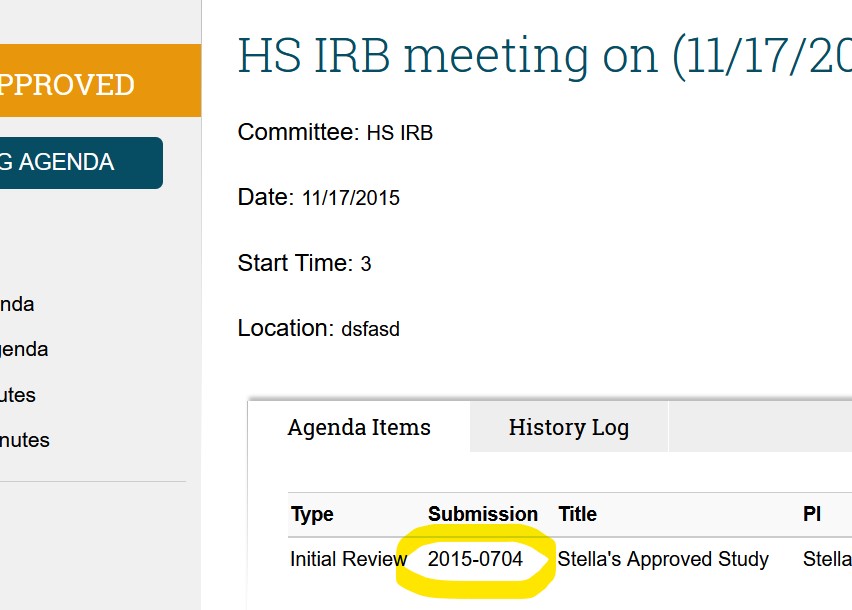Image resolution: width=852 pixels, height=610 pixels.
Task: Open the sidebar link ending in "genda"
Action: pyautogui.click(x=24, y=349)
